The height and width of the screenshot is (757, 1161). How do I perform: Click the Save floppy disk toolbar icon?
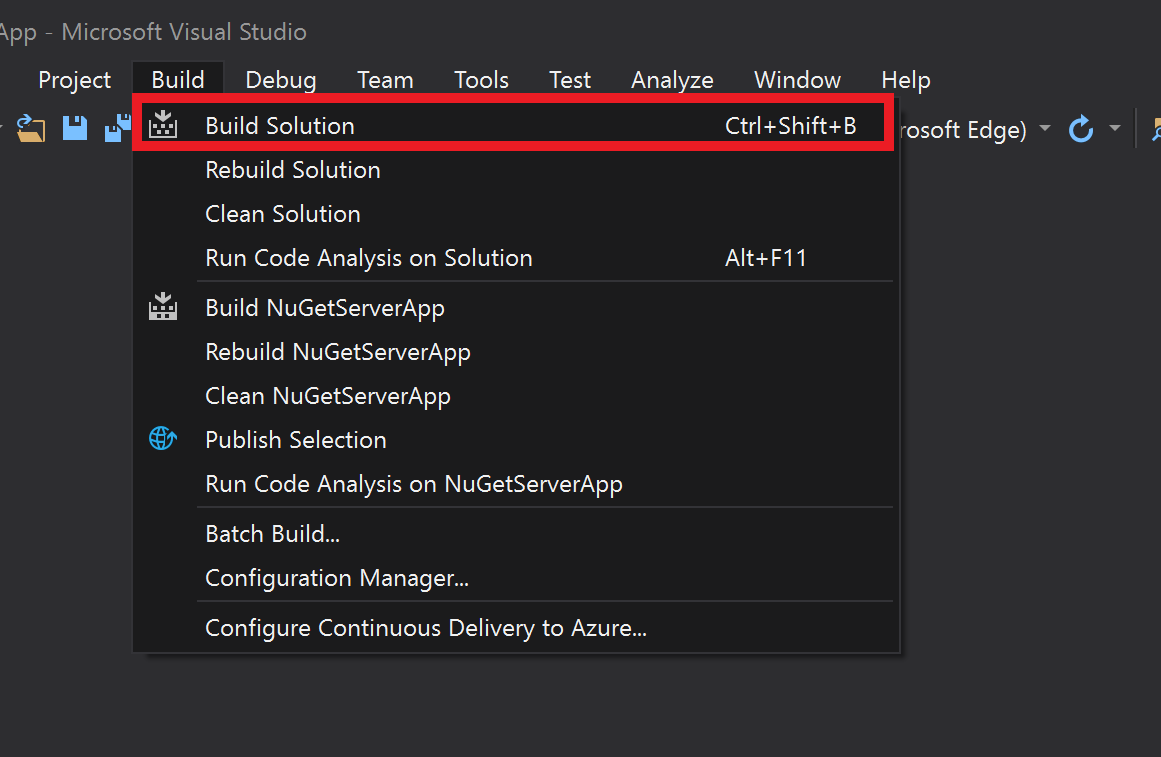click(x=75, y=128)
